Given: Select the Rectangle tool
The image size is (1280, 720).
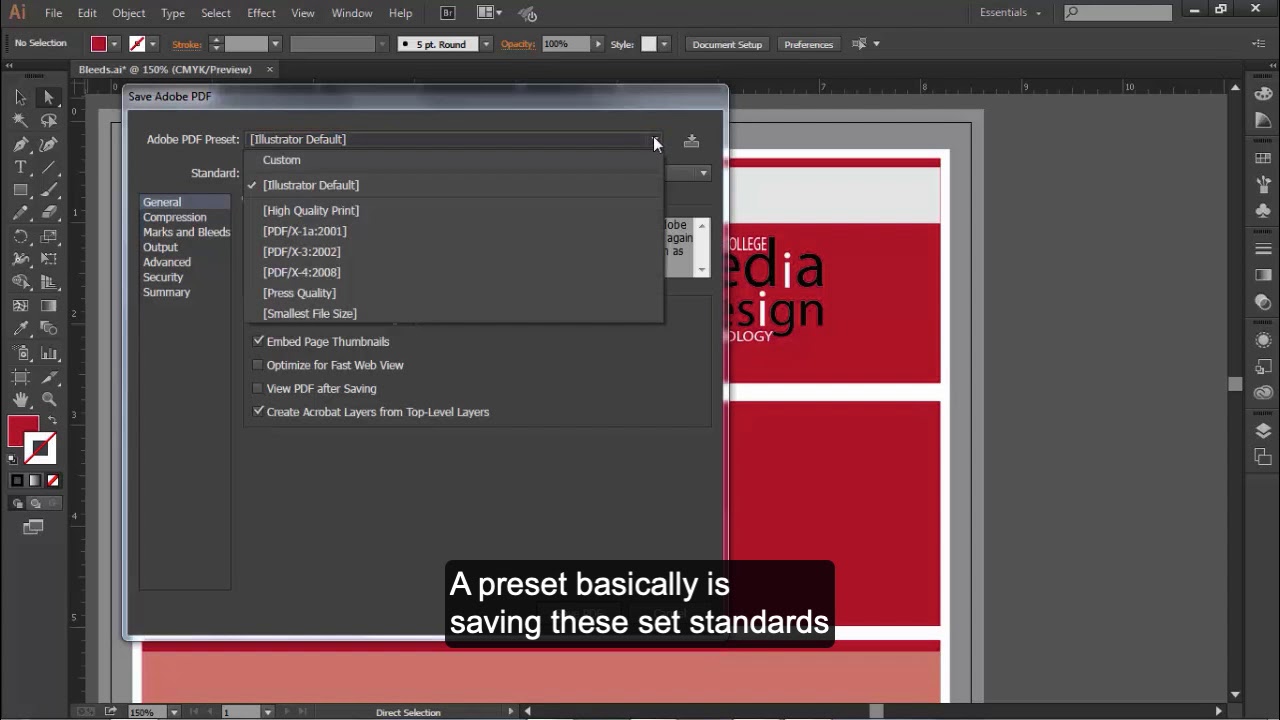Looking at the screenshot, I should pyautogui.click(x=20, y=190).
